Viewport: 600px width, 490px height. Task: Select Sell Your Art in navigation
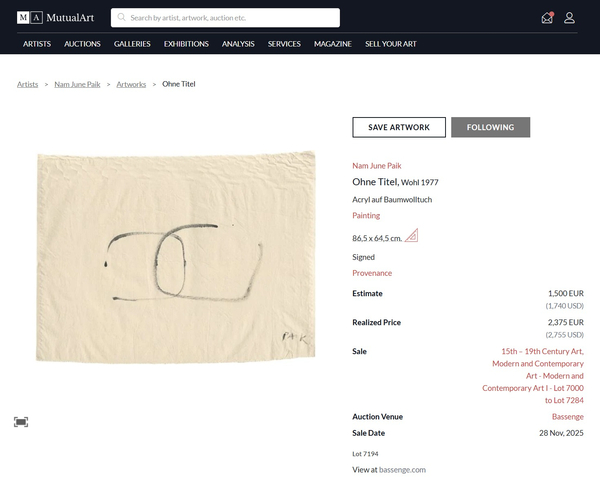(390, 44)
